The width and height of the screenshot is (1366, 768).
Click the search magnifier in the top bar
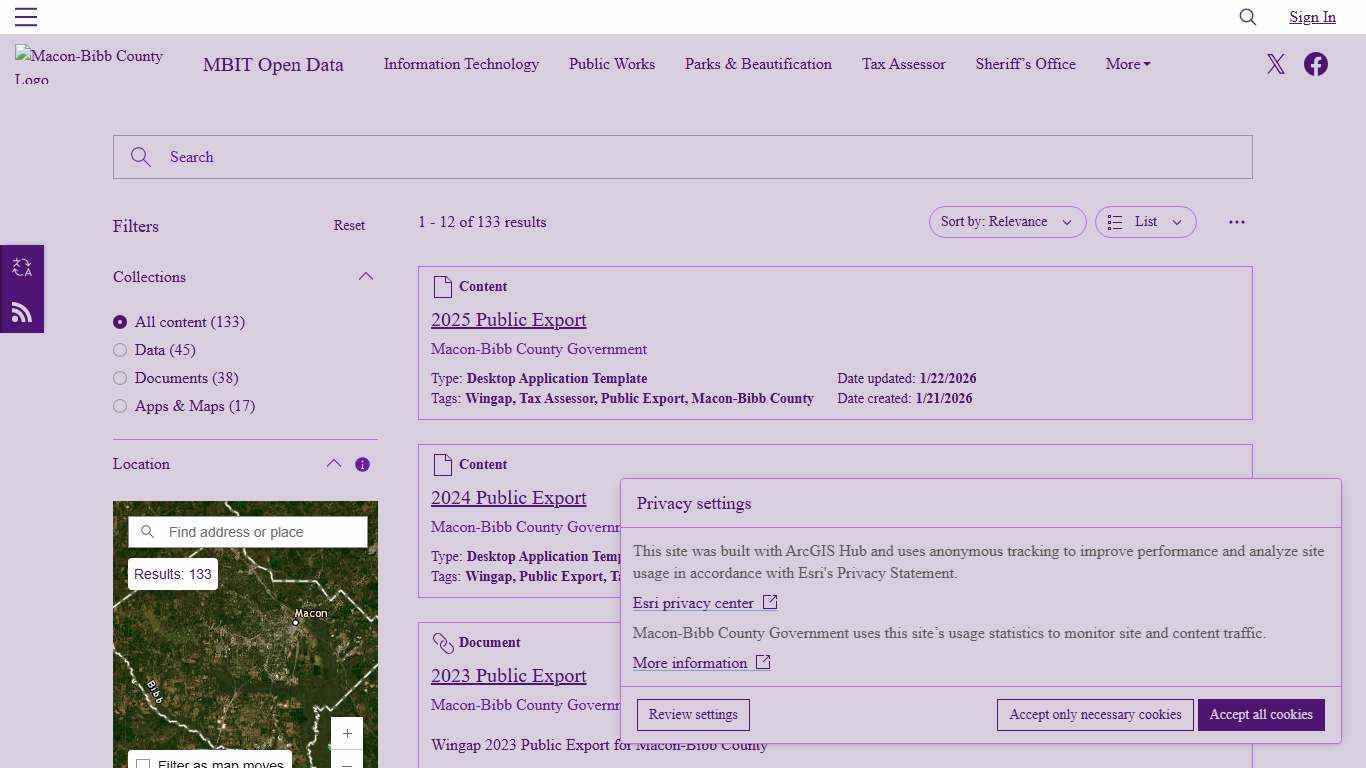pos(1247,17)
